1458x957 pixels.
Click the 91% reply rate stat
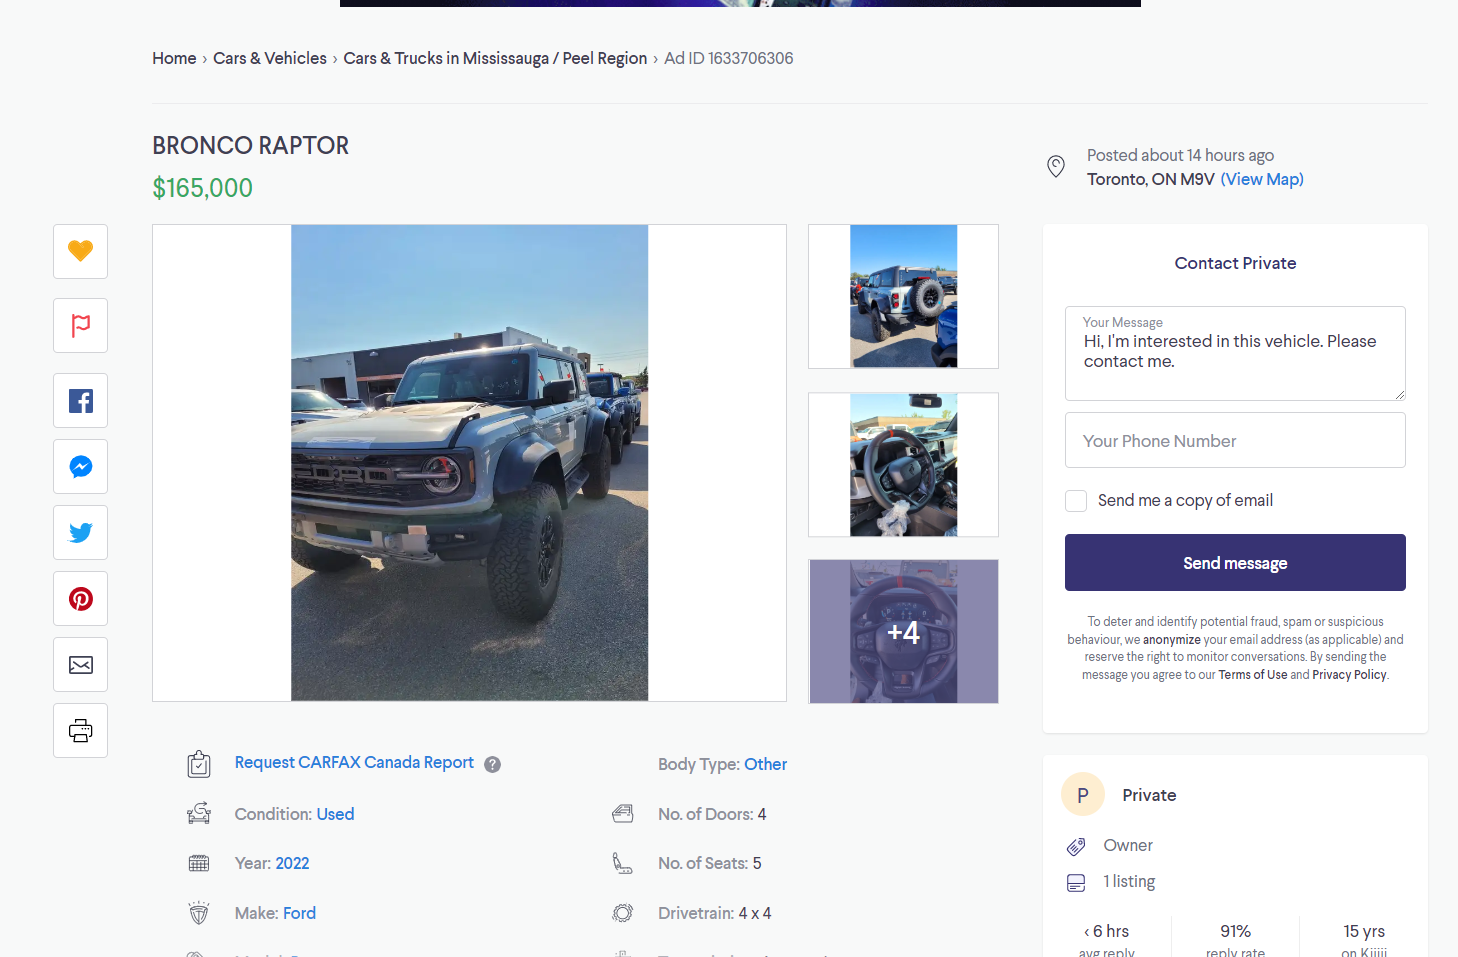(x=1235, y=940)
